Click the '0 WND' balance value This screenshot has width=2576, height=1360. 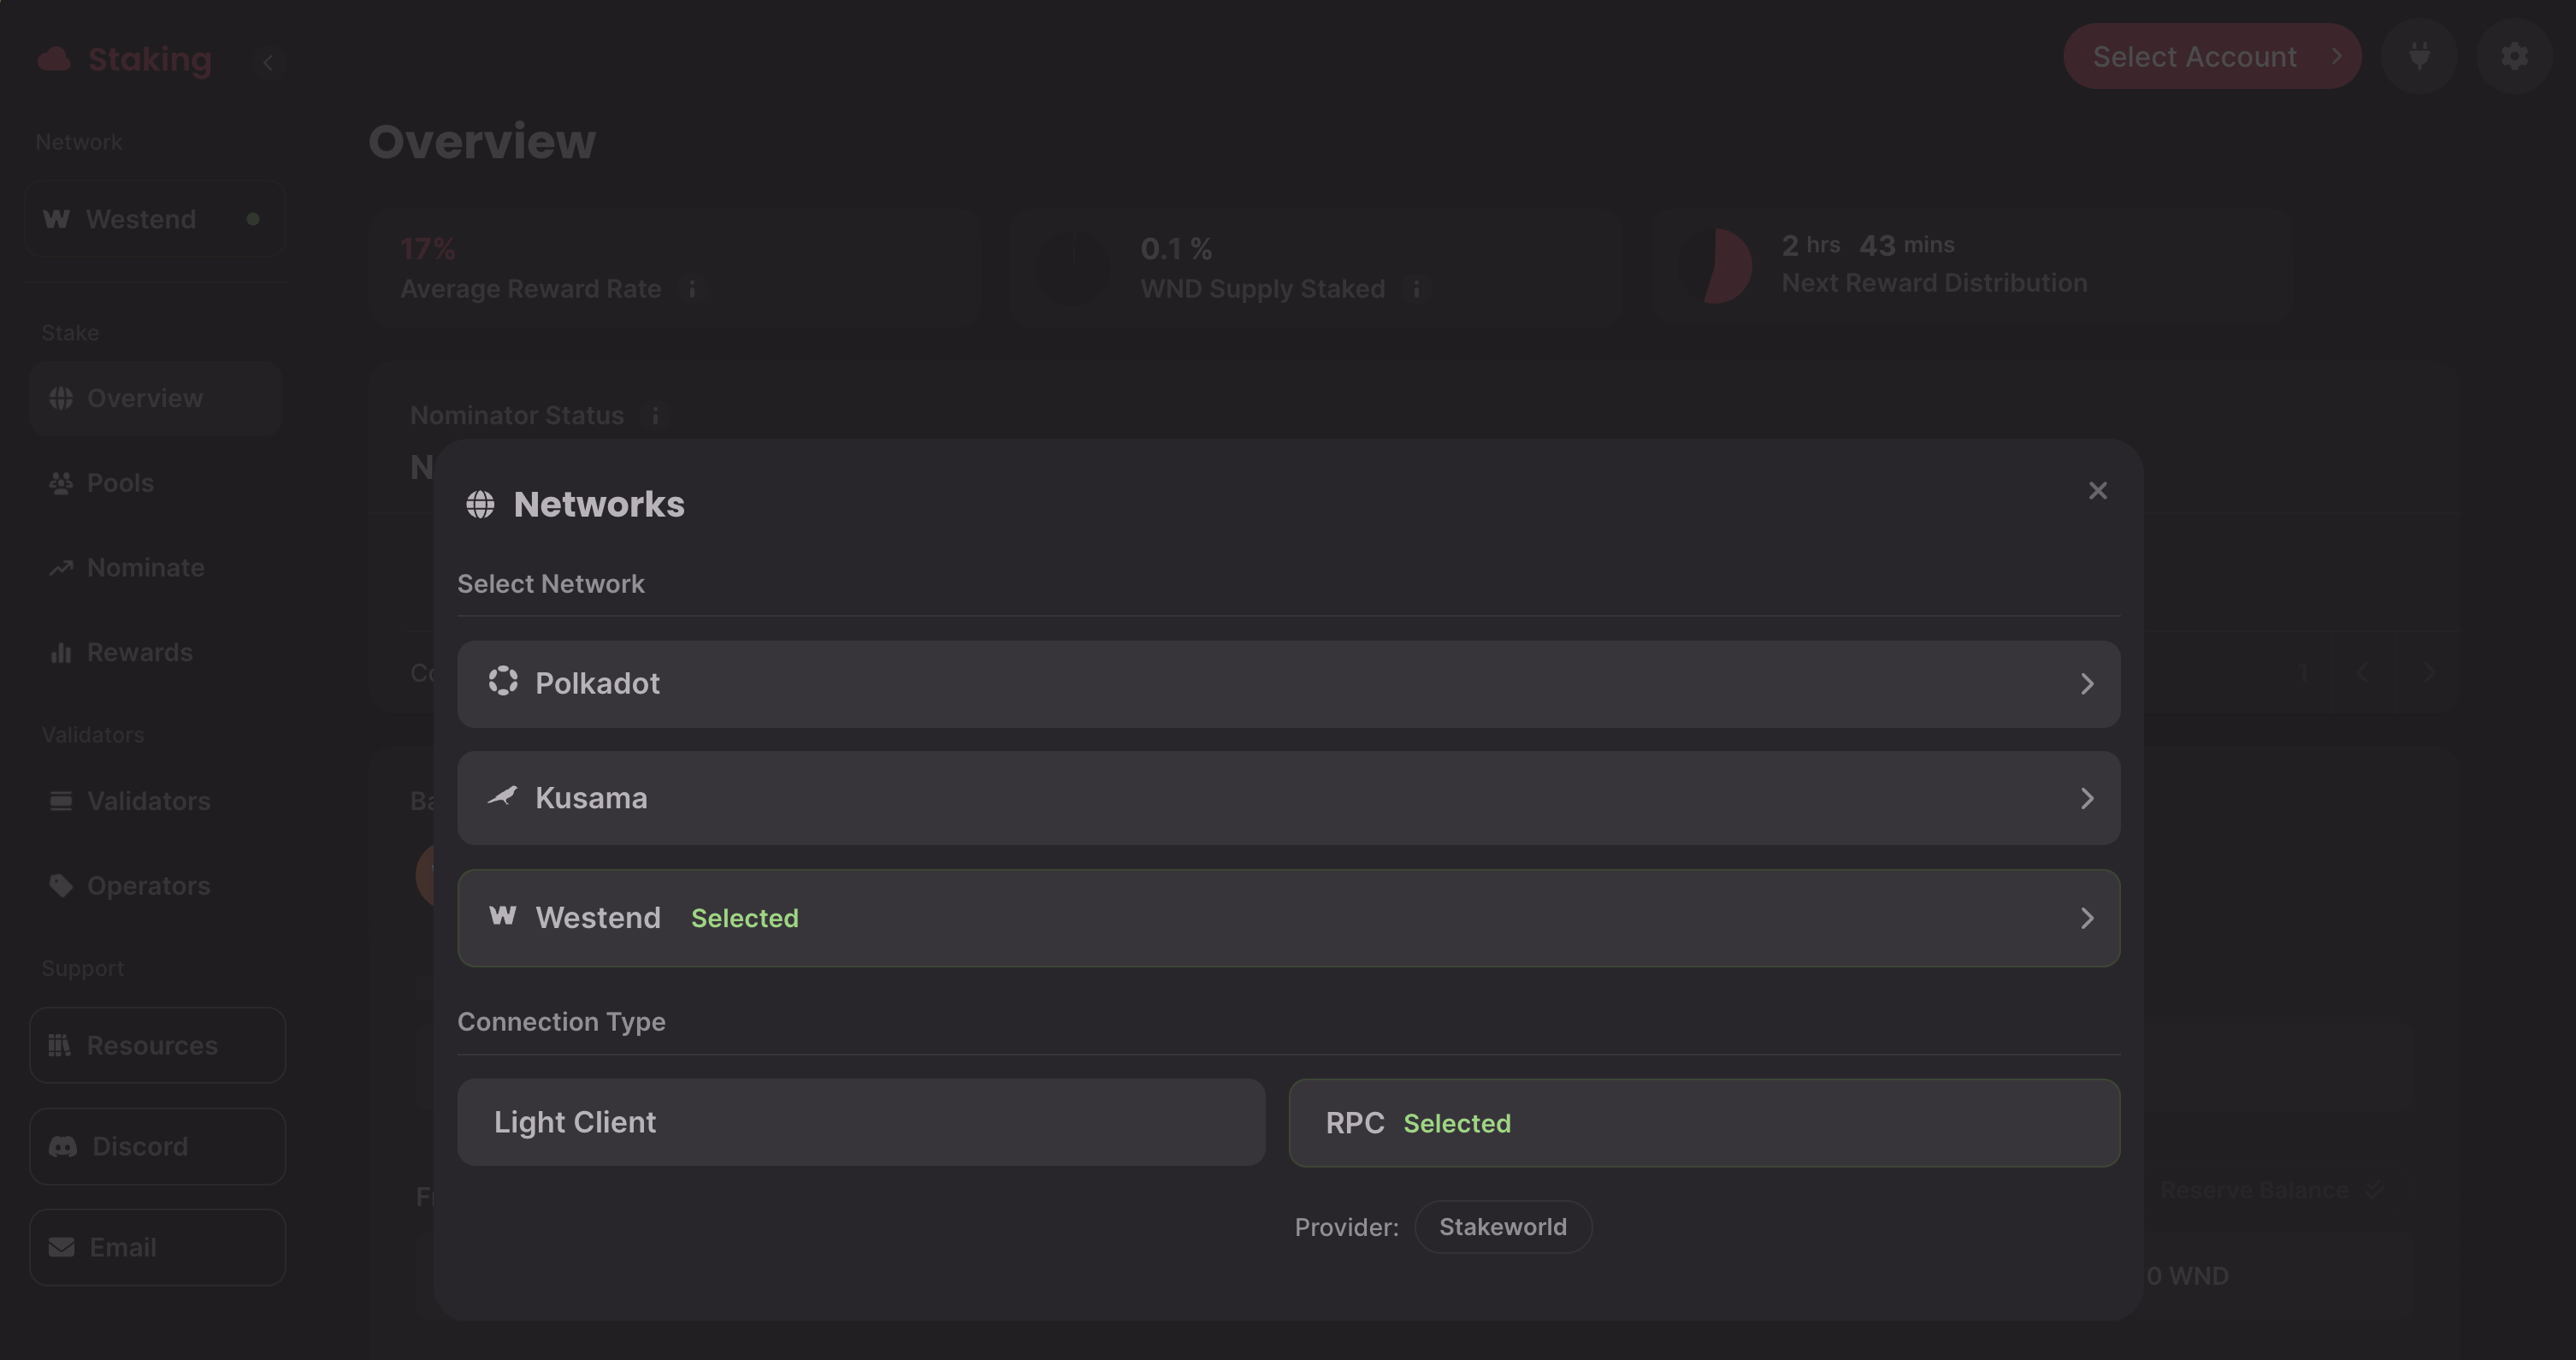(2187, 1276)
